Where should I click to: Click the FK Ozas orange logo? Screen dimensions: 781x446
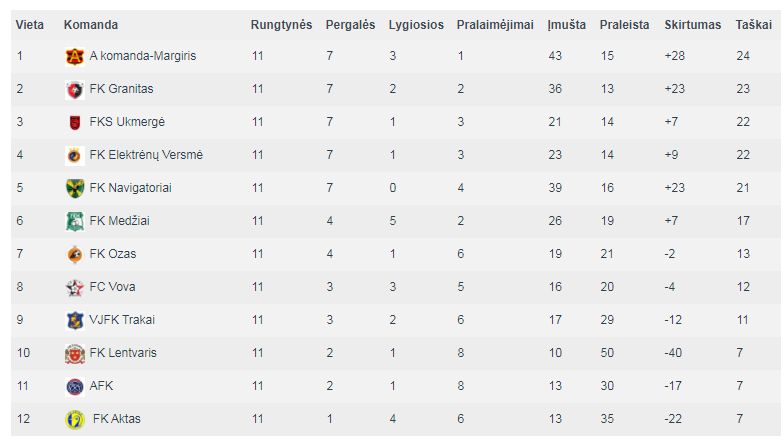coord(75,254)
